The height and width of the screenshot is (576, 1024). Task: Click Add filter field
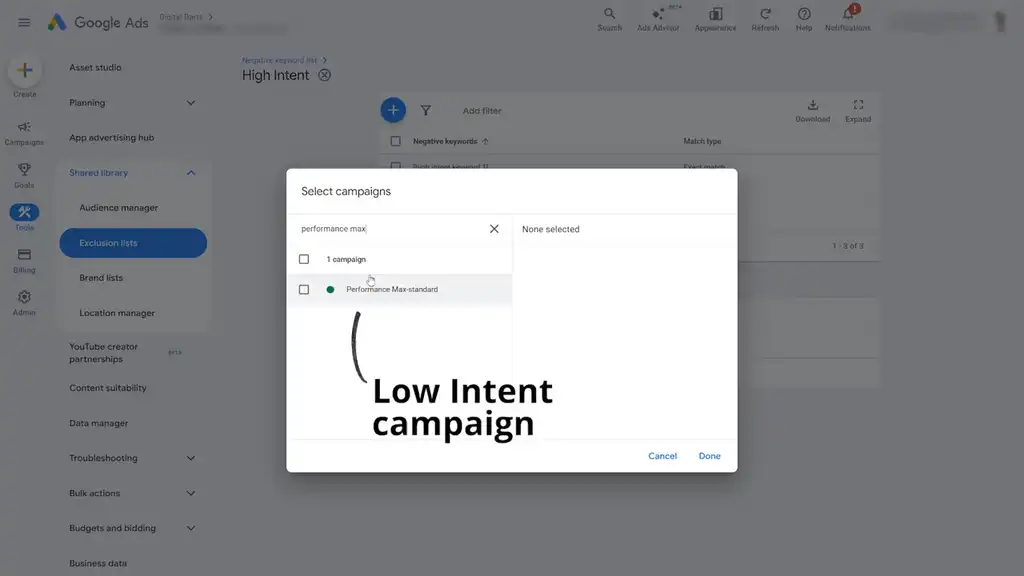coord(482,111)
